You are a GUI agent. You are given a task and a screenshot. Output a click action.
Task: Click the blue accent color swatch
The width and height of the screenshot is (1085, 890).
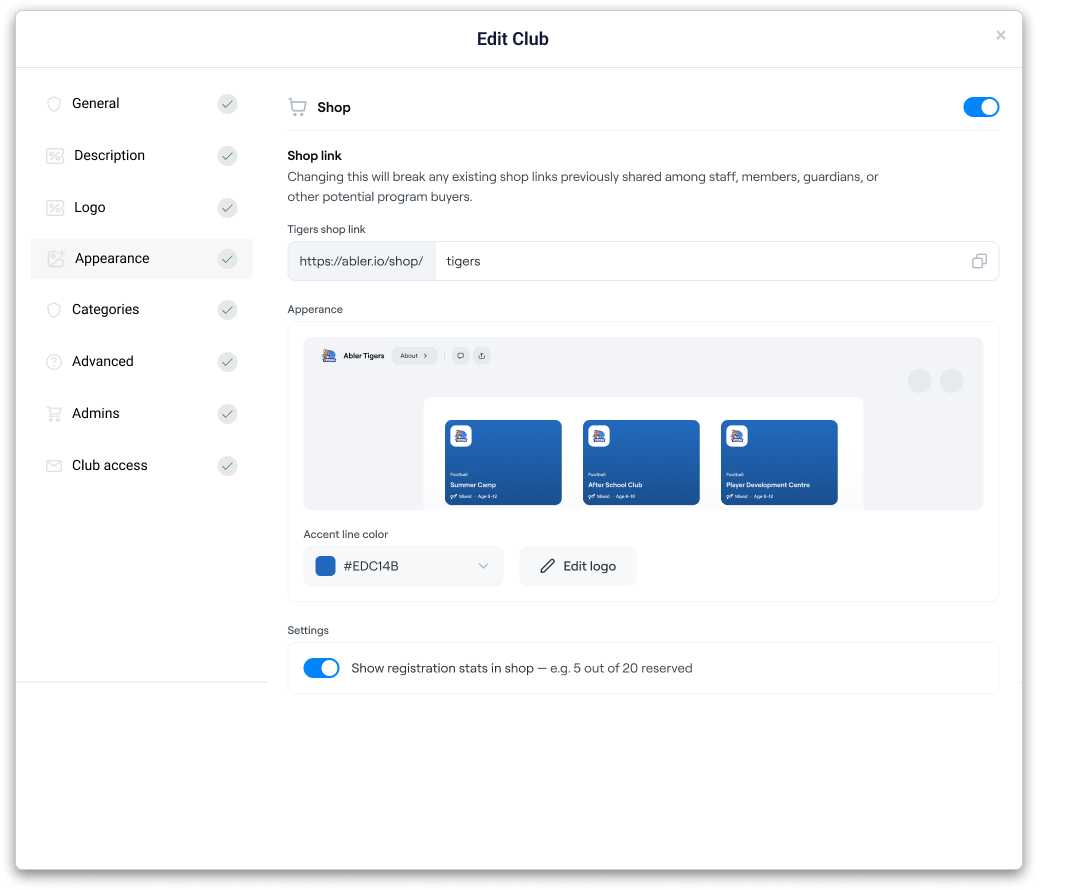[325, 566]
